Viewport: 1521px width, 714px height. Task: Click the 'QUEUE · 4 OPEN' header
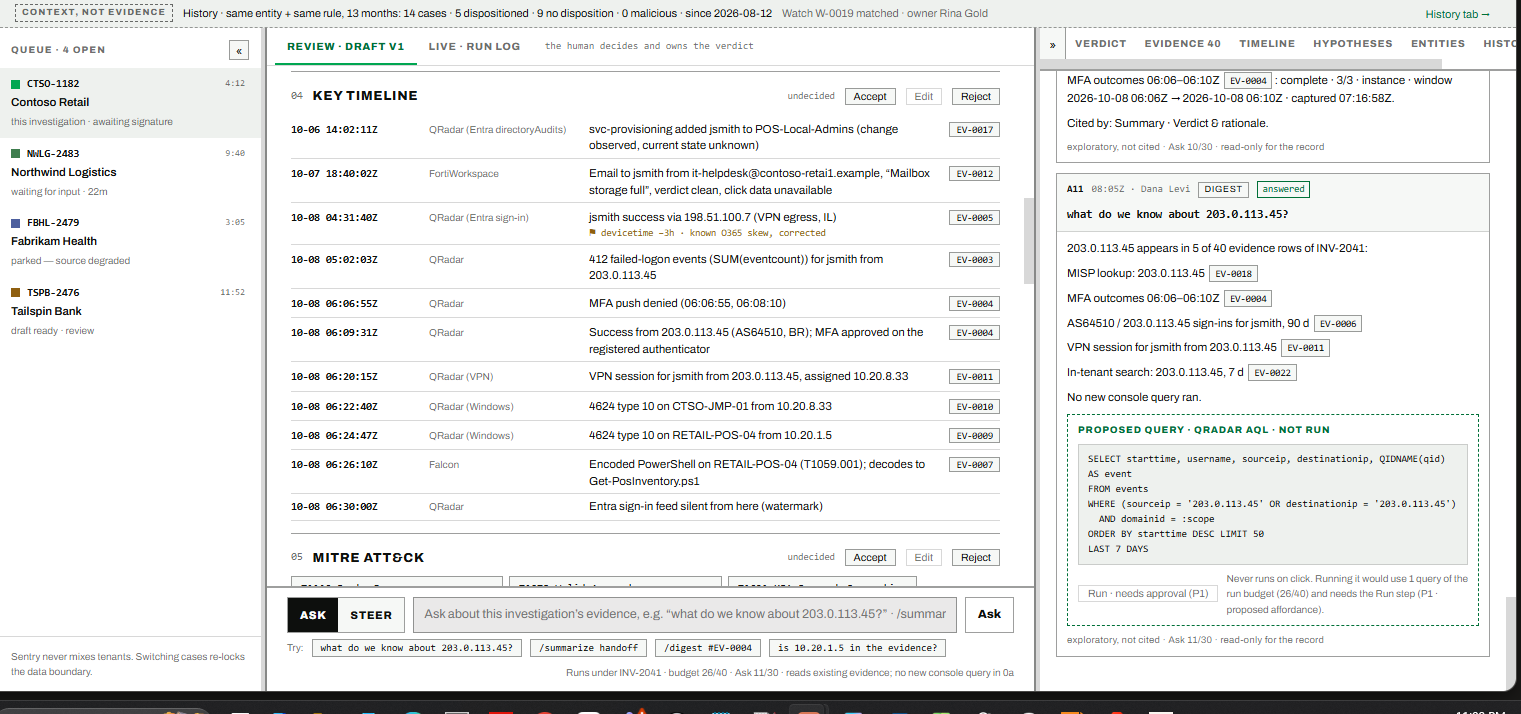(x=58, y=50)
